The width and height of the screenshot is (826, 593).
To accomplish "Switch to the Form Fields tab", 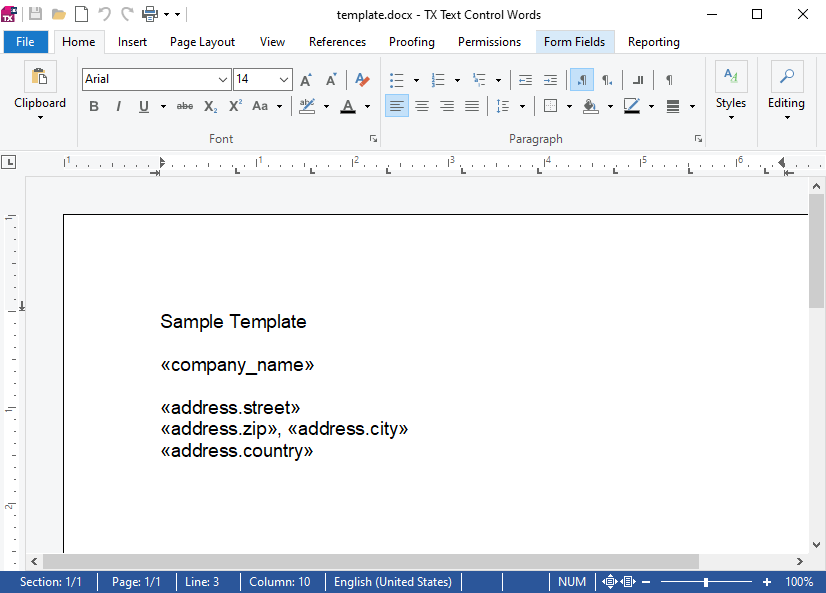I will (x=575, y=42).
